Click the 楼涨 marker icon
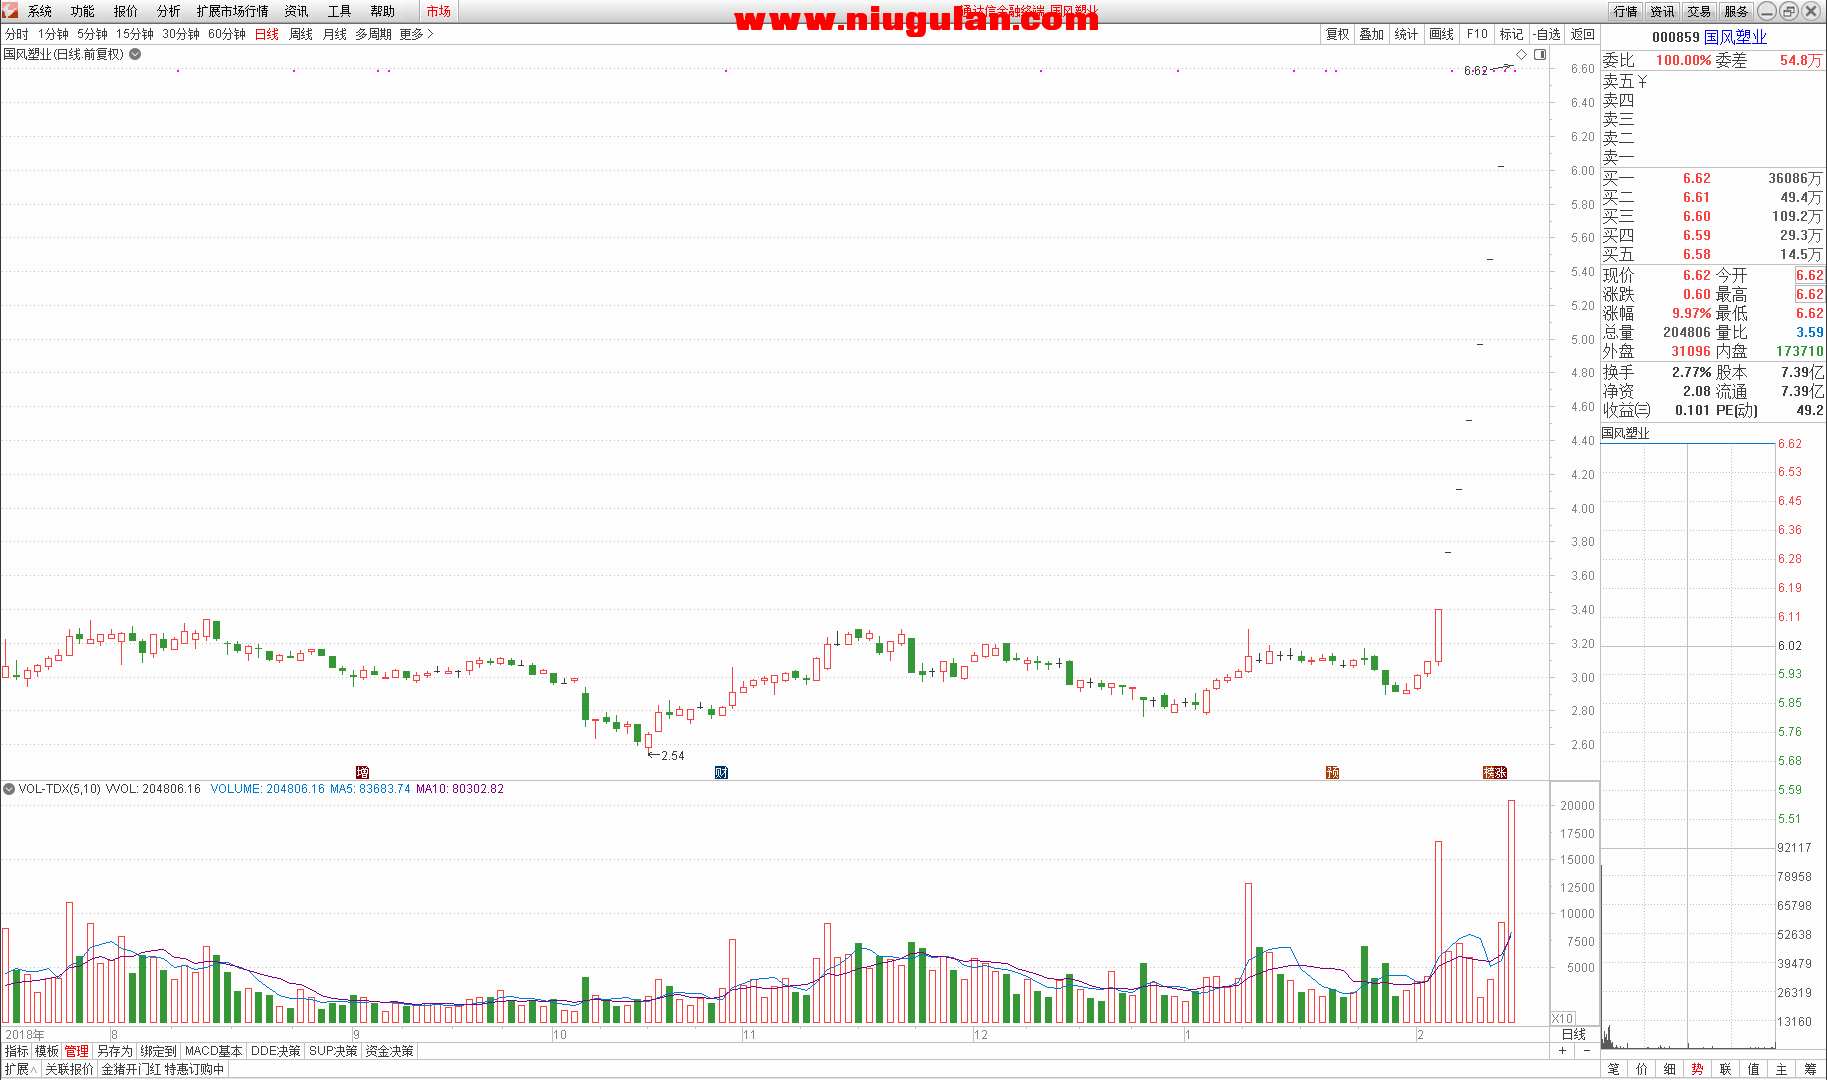1827x1080 pixels. 1495,772
